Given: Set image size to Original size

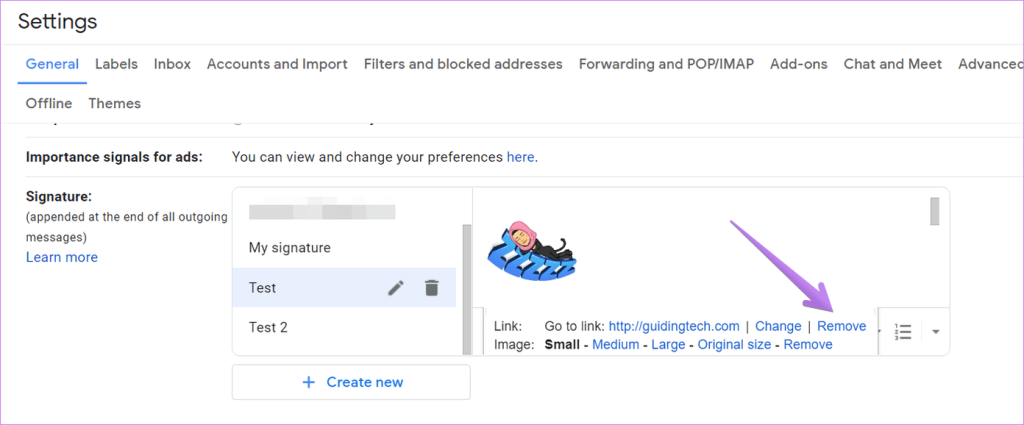Looking at the screenshot, I should [735, 345].
